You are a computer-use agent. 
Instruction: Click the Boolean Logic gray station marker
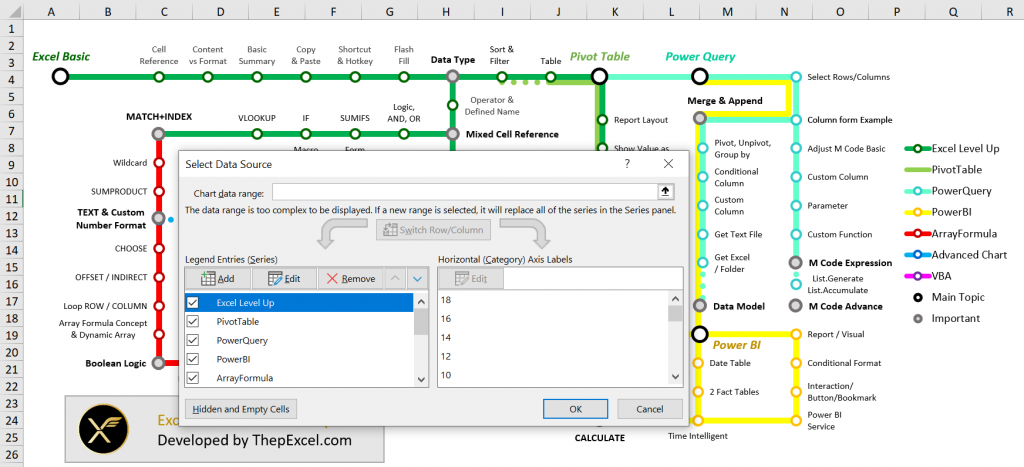click(158, 362)
